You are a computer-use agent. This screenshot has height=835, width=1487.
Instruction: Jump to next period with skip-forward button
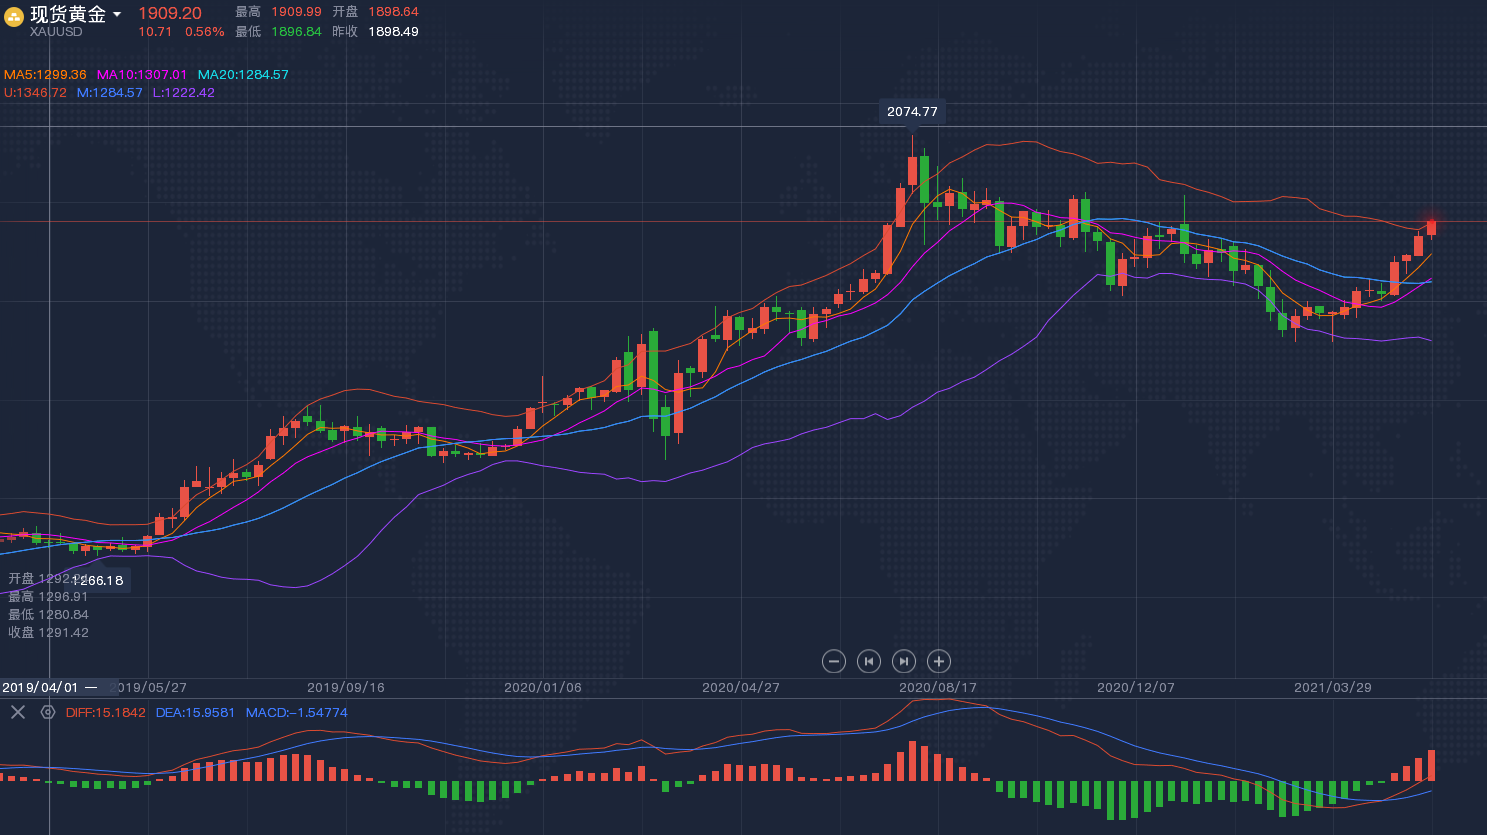coord(904,661)
